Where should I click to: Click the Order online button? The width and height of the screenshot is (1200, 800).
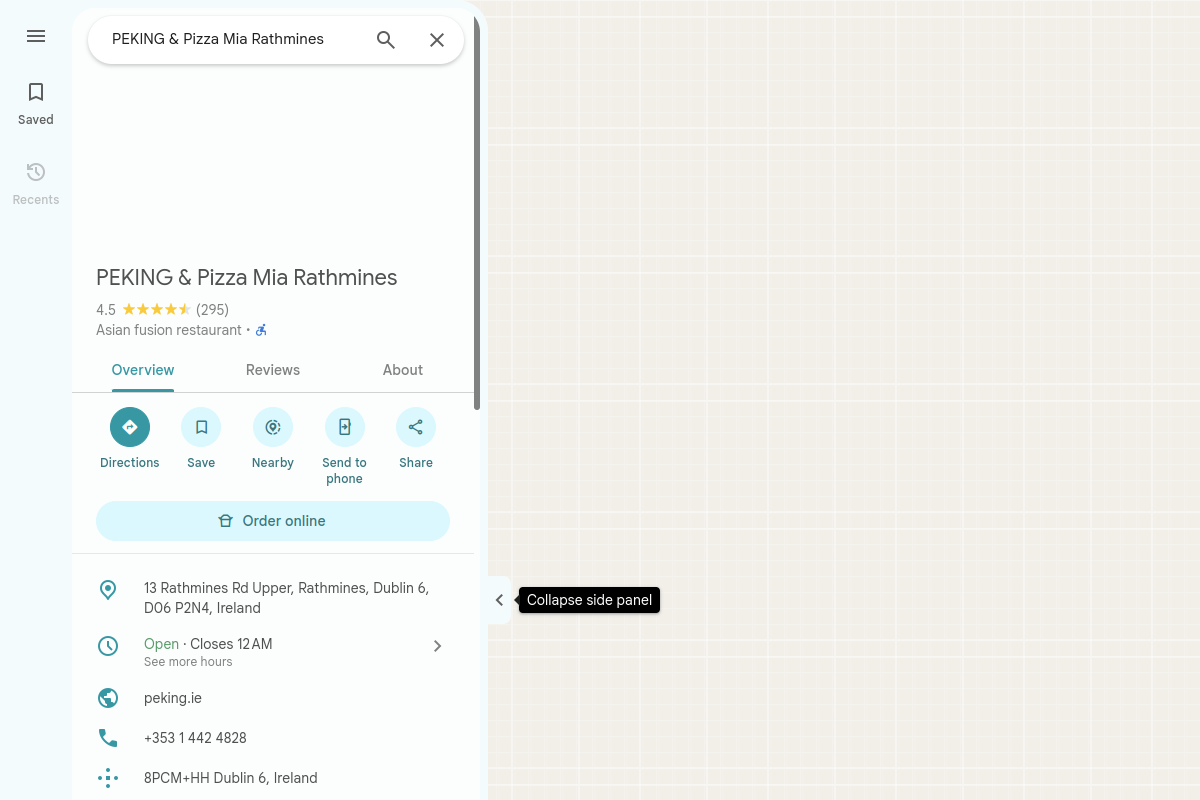(273, 521)
